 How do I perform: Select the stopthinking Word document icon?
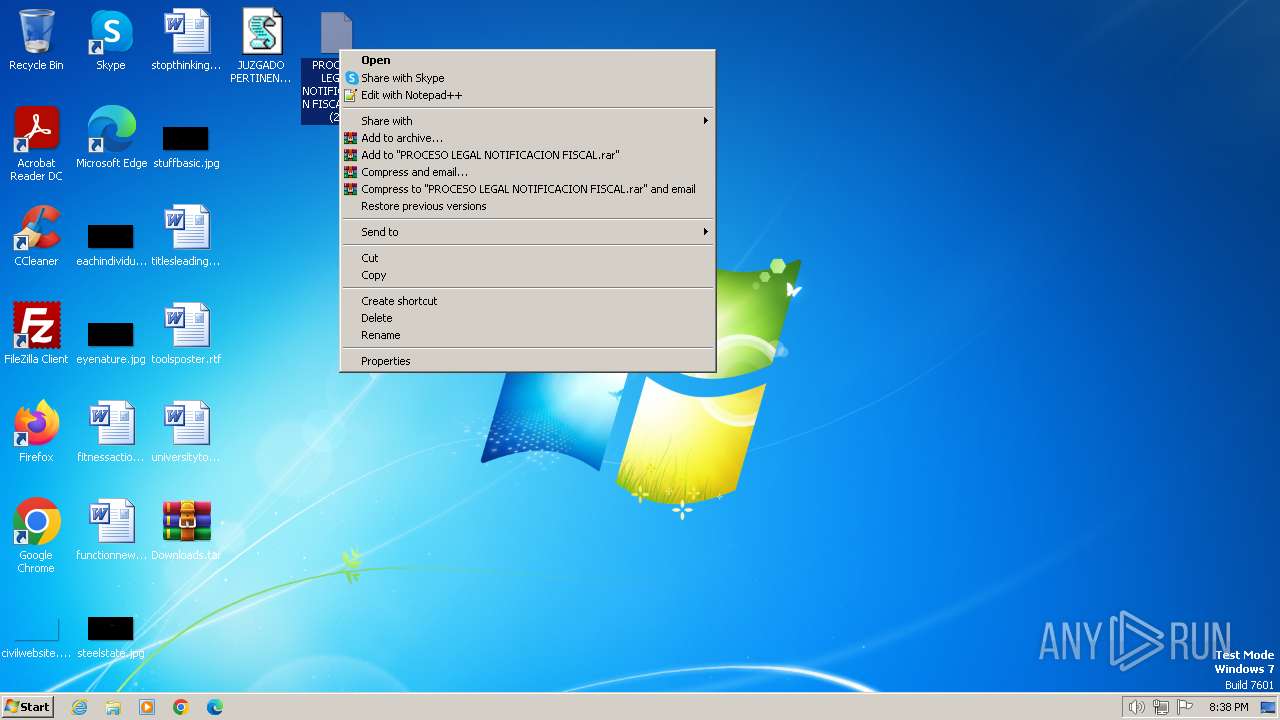coord(186,40)
